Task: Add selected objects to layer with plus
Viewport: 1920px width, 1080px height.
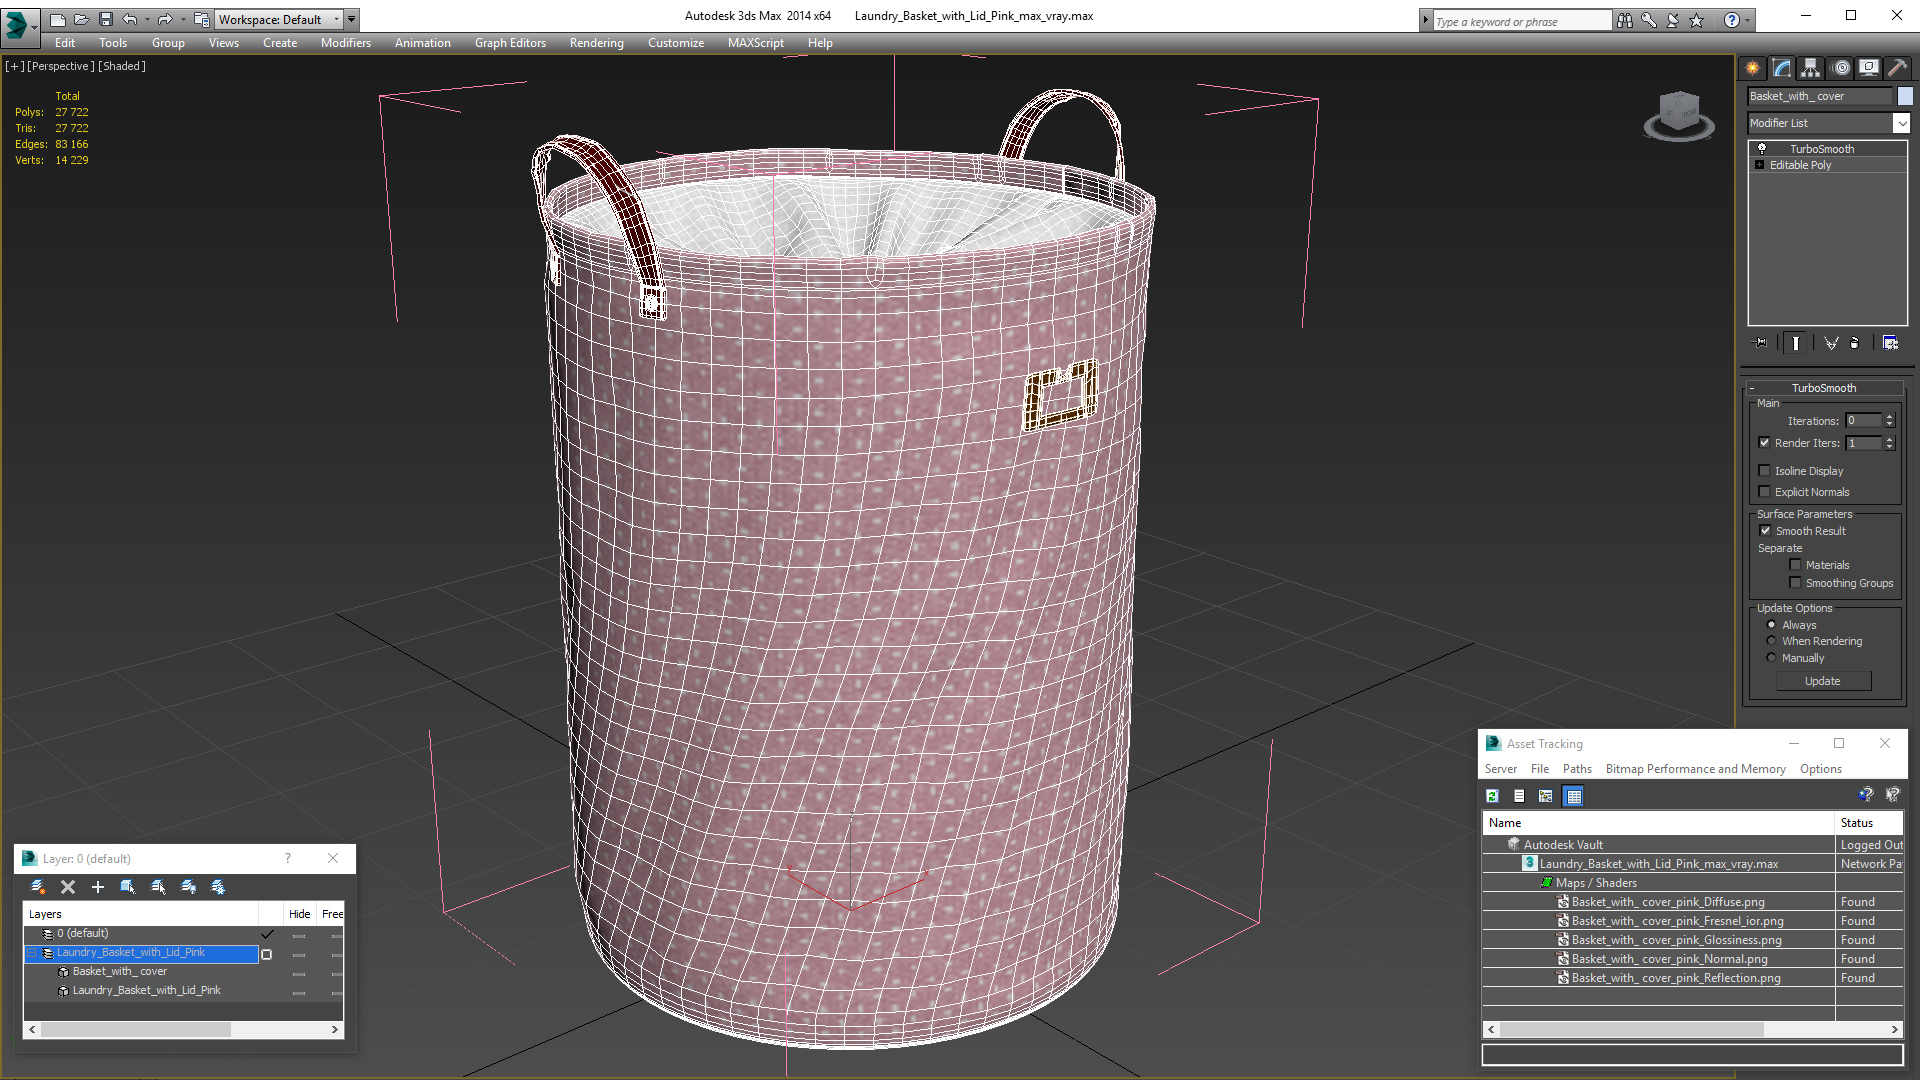Action: (98, 887)
